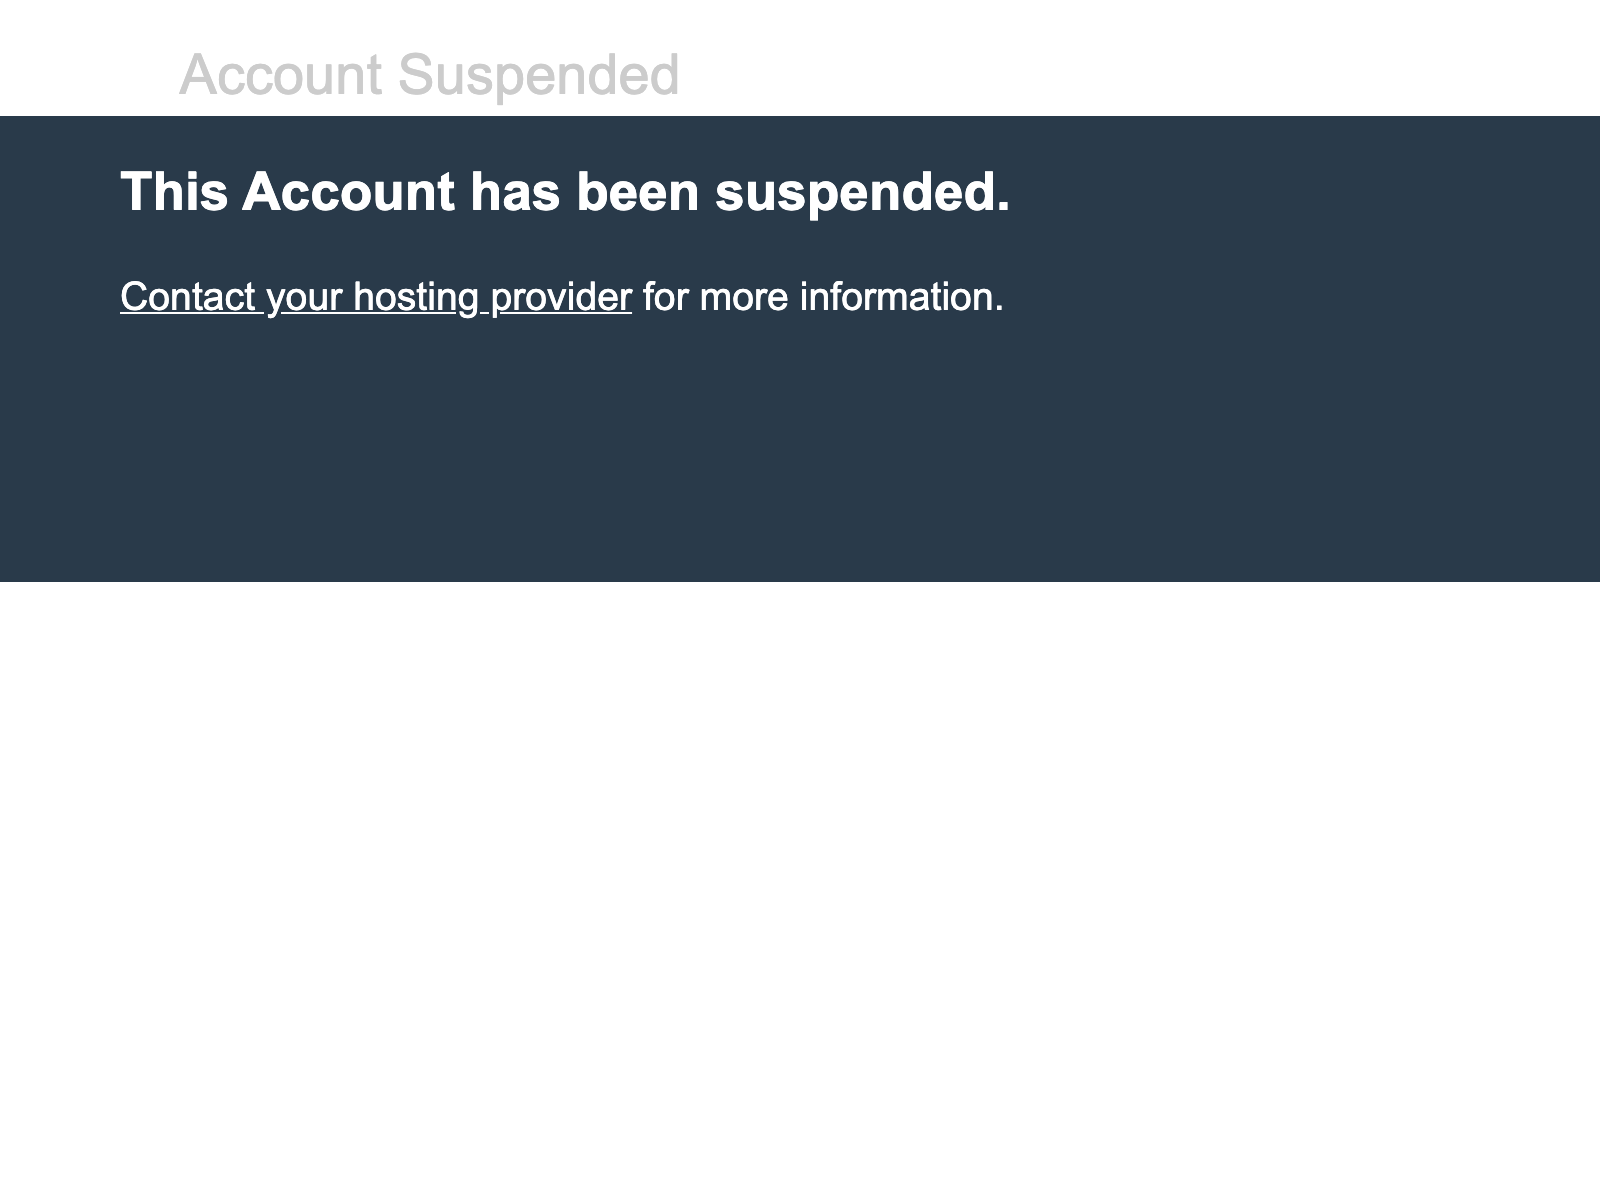Viewport: 1600px width, 1200px height.
Task: Click the word 'suspended.' in the bold heading
Action: (x=862, y=192)
